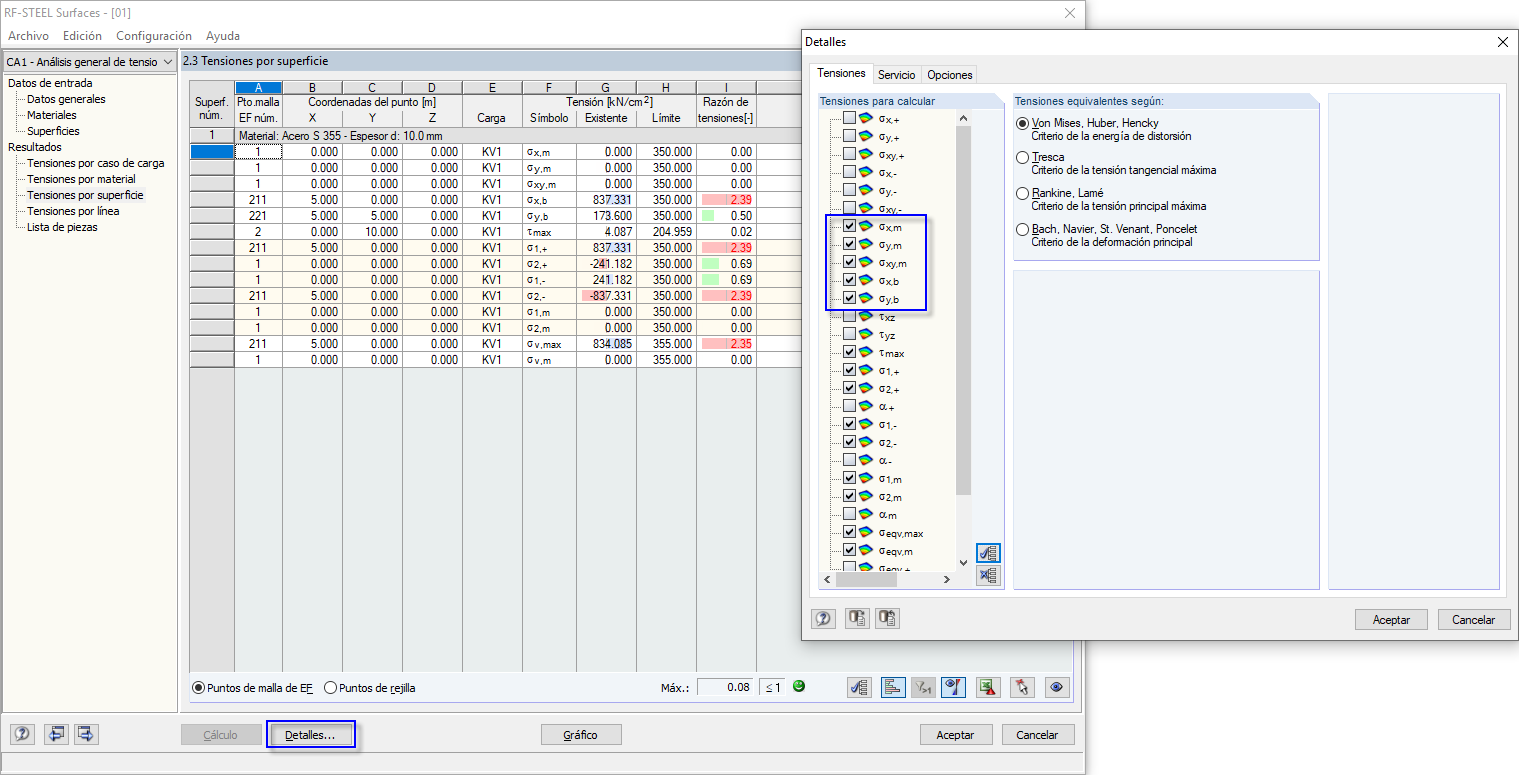
Task: Choose Bach, Navier, St. Venant, Poncelet option
Action: pos(1022,230)
